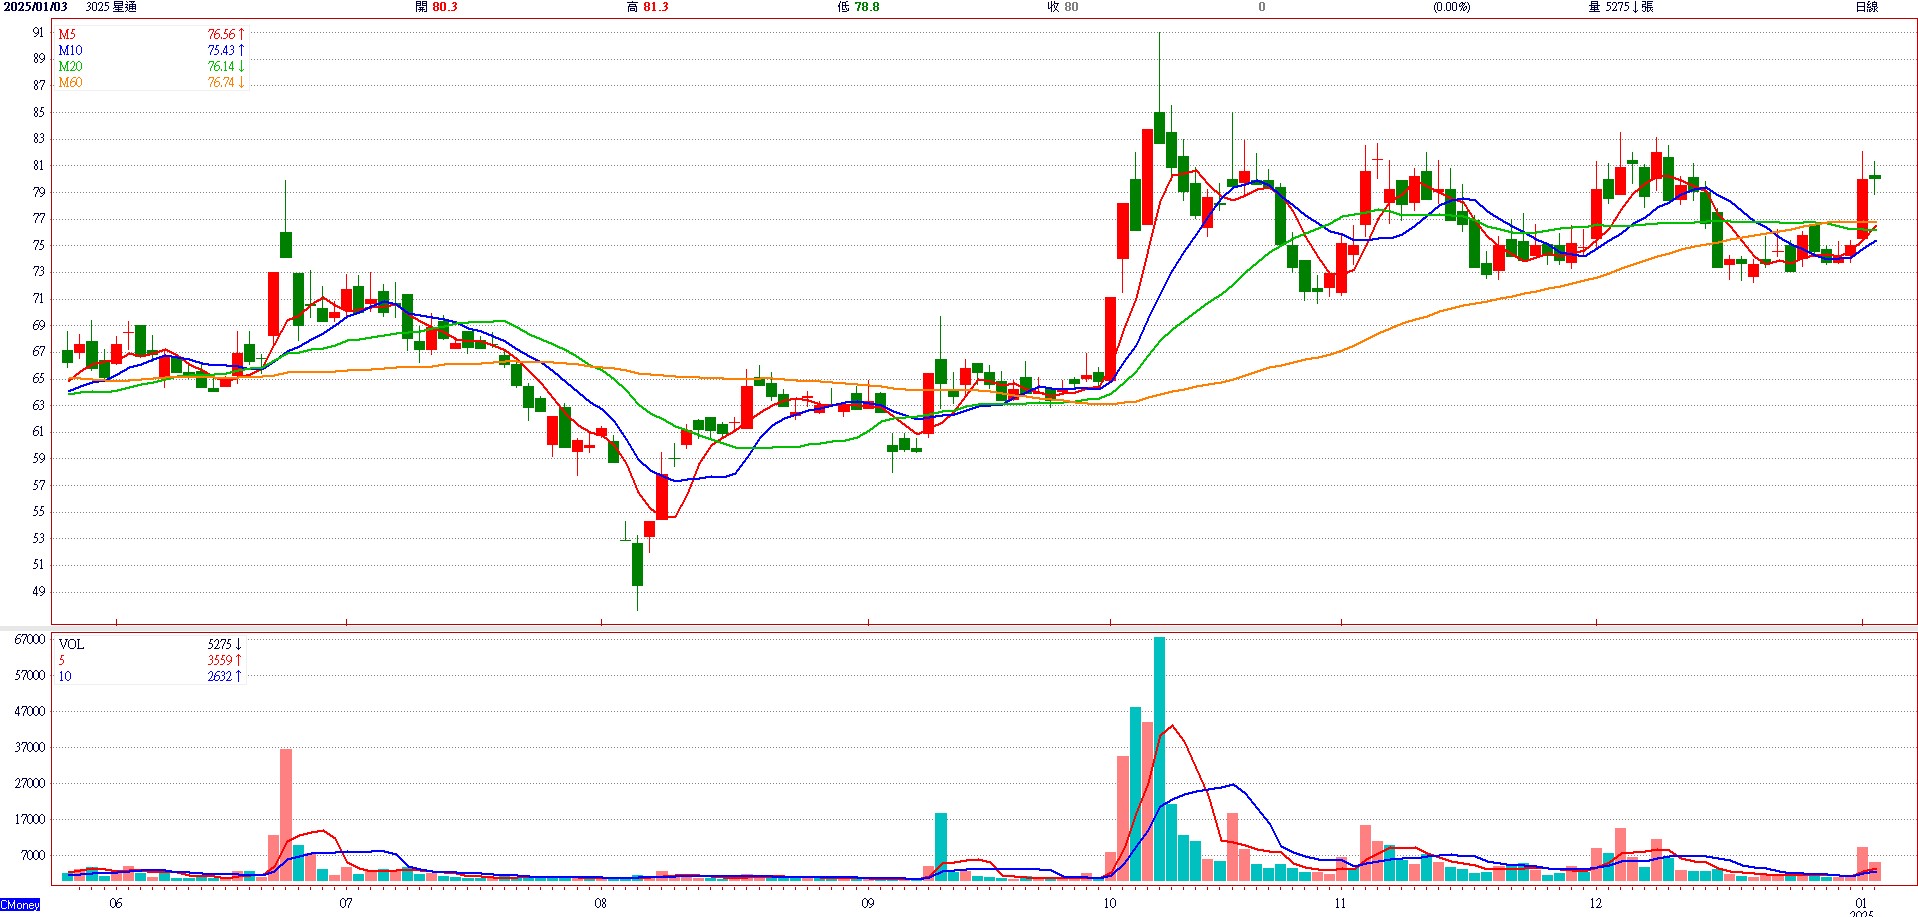Click the date 2025/01/03 in header
This screenshot has width=1918, height=917.
(36, 7)
